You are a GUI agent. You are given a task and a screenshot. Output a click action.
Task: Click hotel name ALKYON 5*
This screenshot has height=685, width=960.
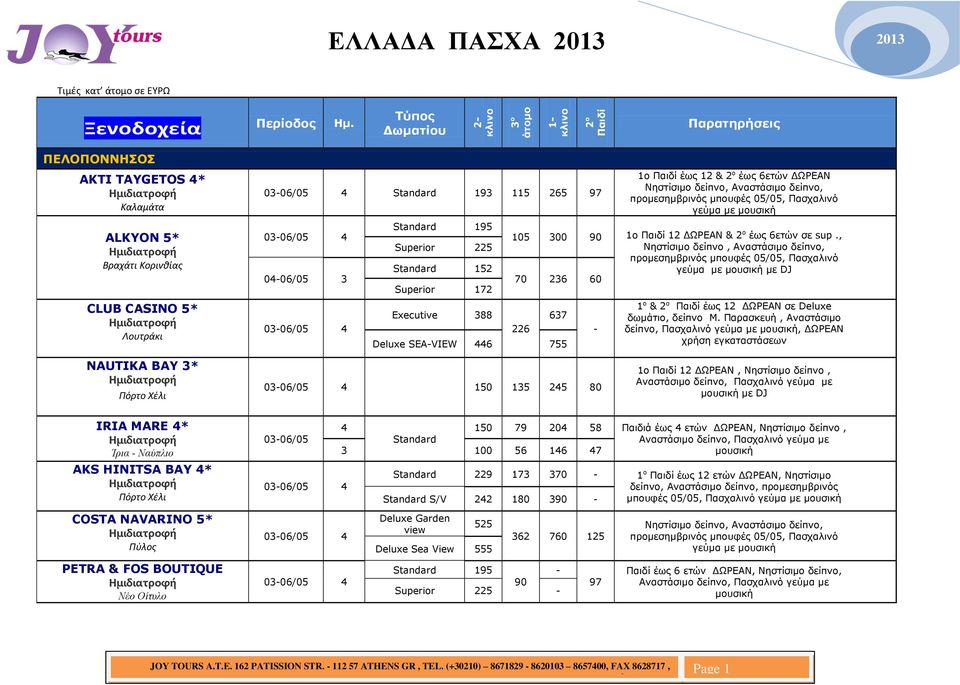point(142,238)
